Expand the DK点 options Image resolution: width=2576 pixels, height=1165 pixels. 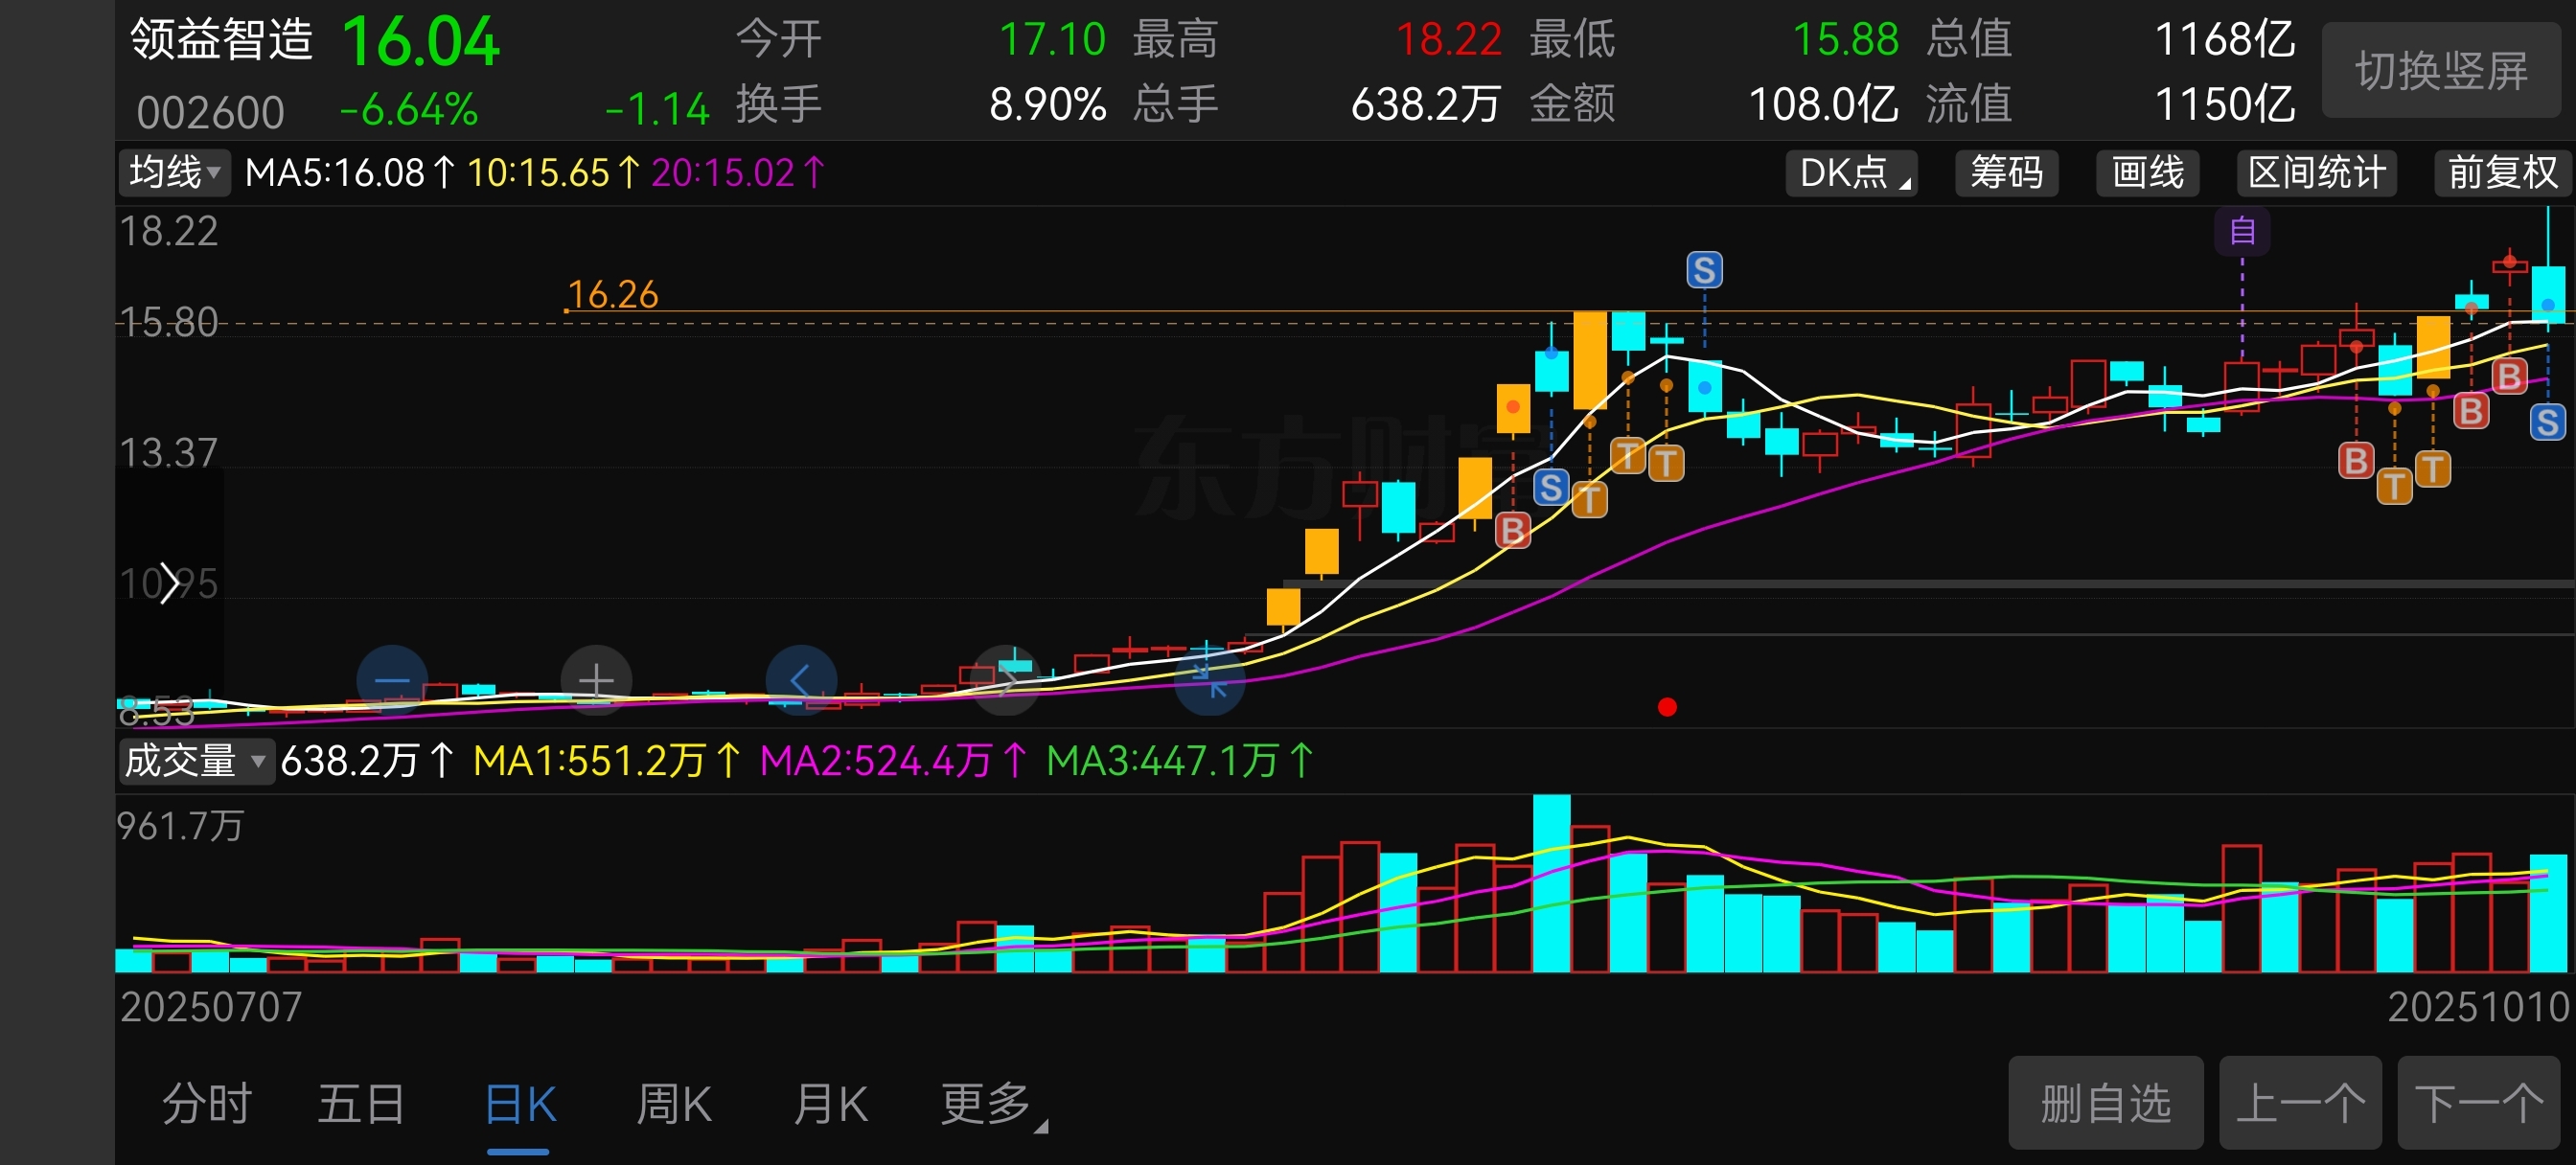coord(1851,173)
